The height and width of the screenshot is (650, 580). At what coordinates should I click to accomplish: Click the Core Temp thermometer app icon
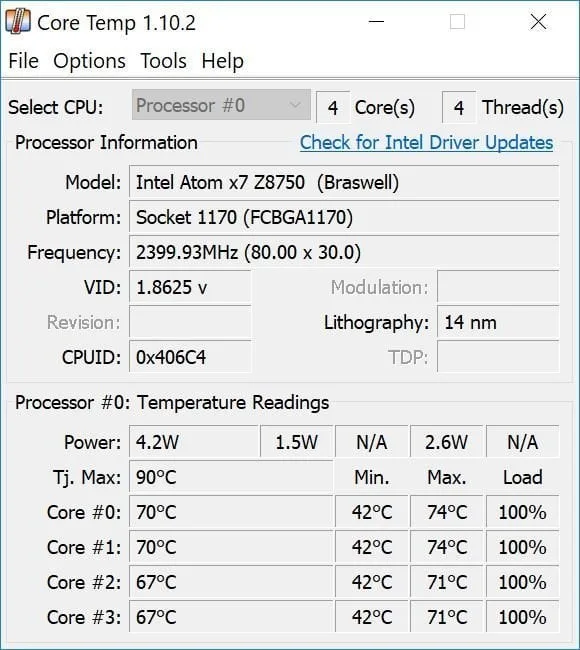point(18,22)
